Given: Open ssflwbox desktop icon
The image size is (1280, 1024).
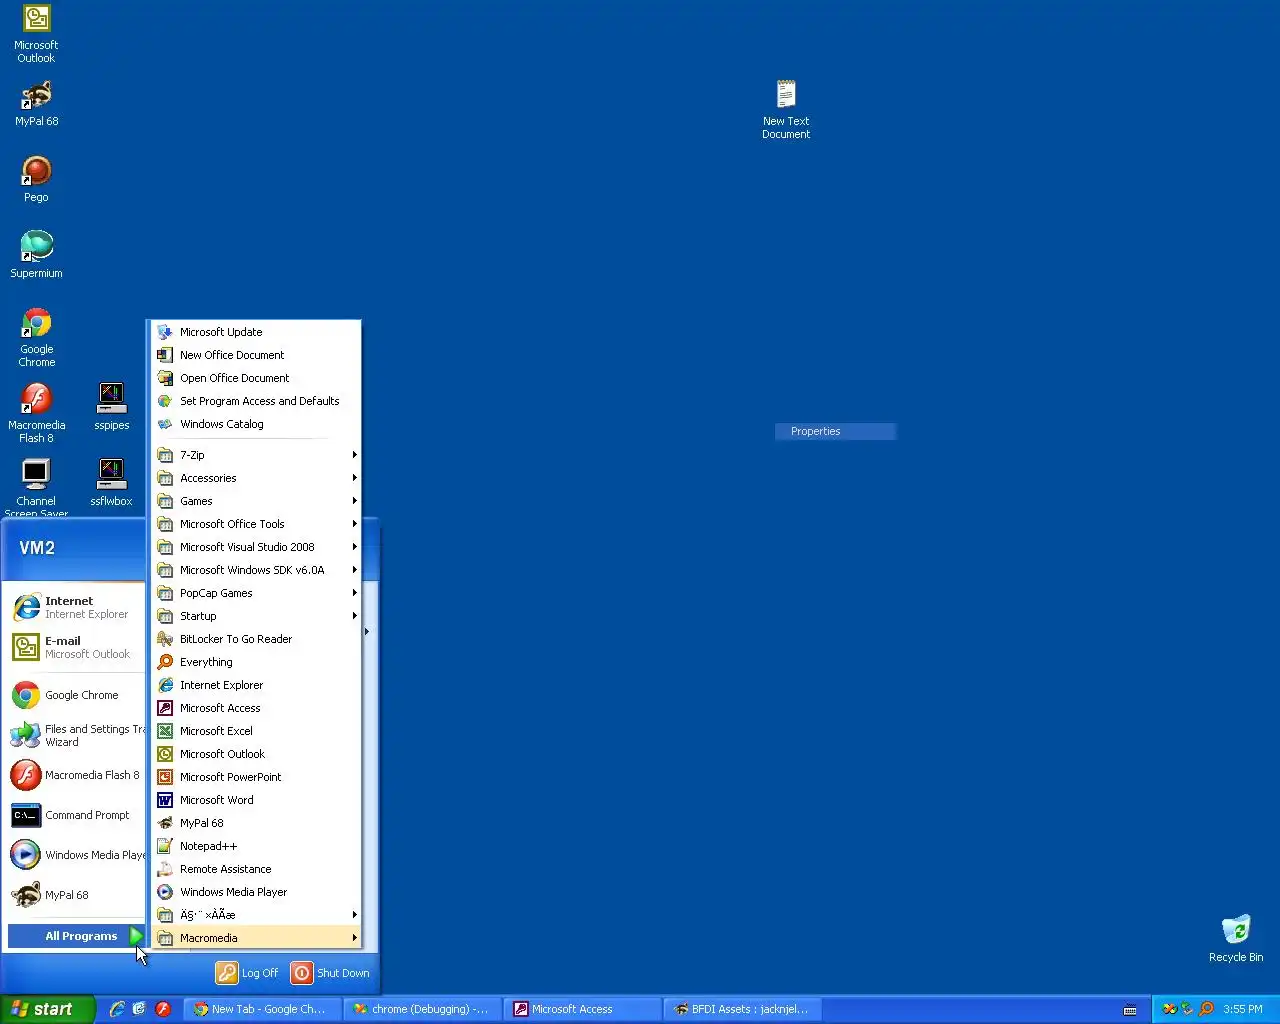Looking at the screenshot, I should (x=111, y=483).
